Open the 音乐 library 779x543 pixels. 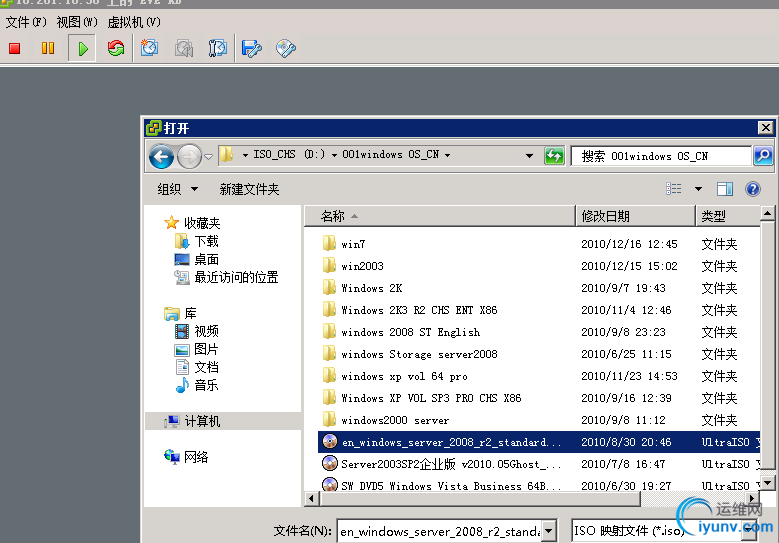pos(206,385)
